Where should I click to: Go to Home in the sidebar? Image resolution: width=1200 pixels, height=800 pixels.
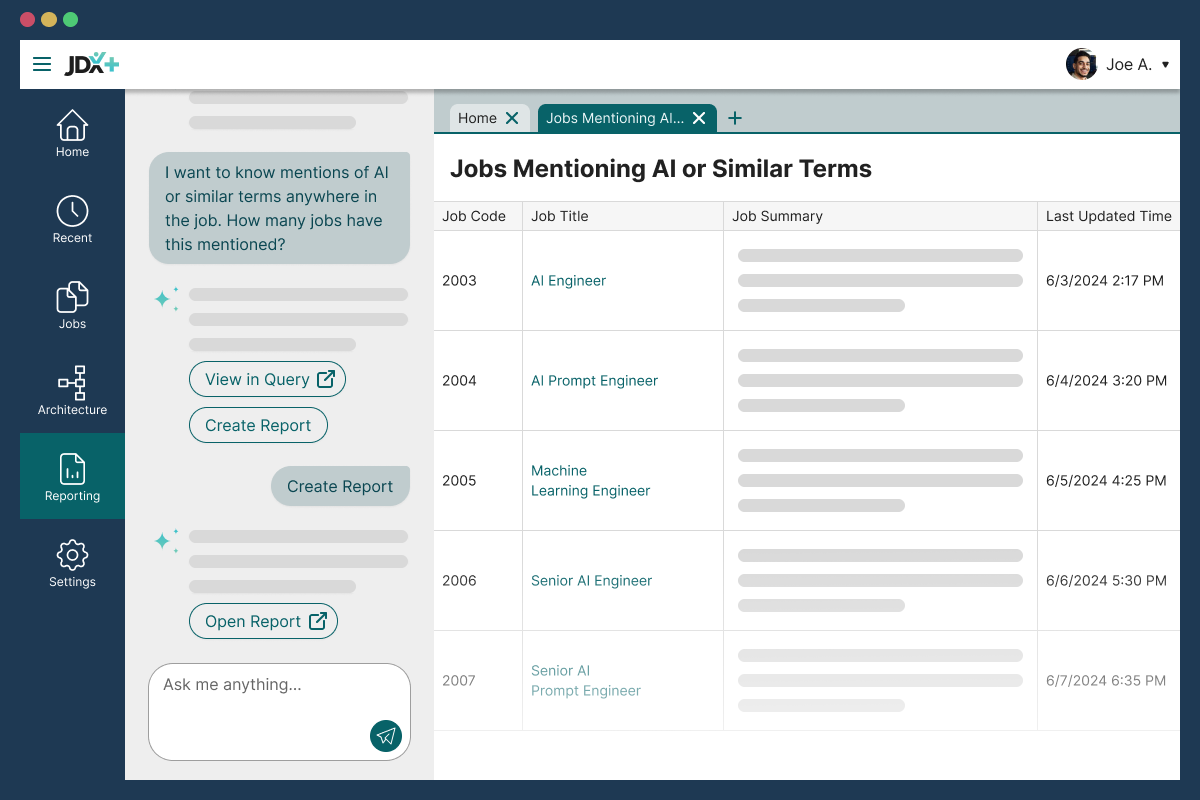(72, 134)
